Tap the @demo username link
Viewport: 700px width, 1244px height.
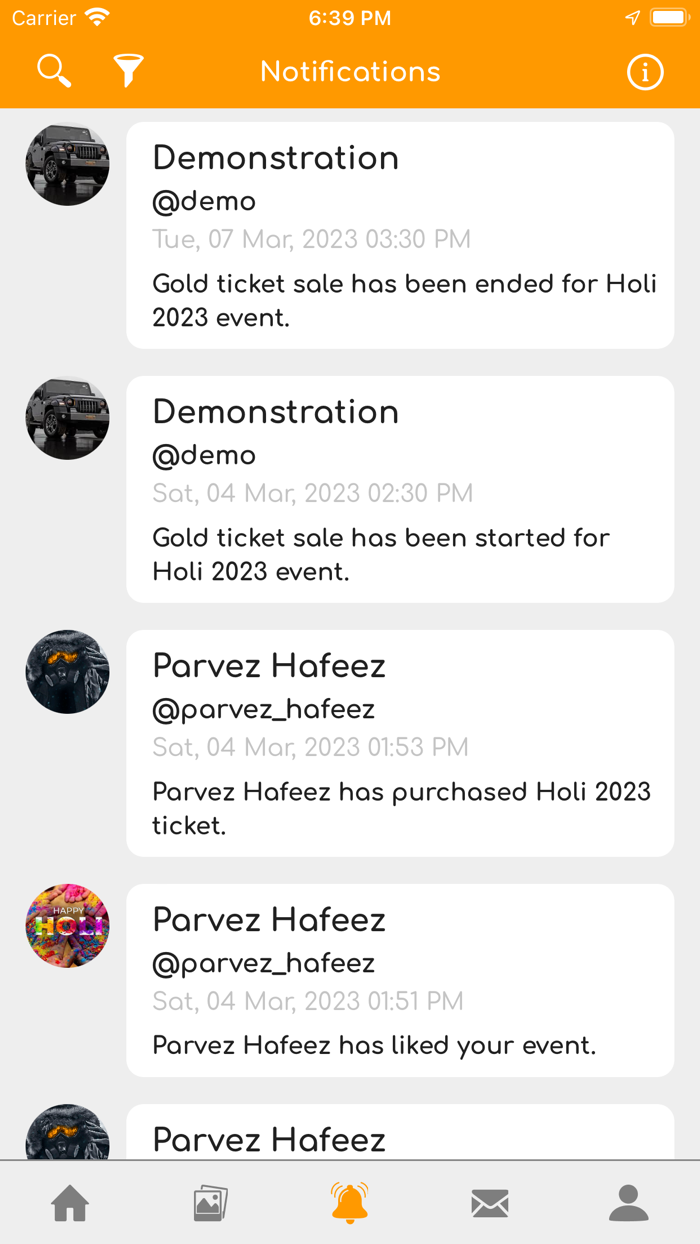click(x=204, y=201)
